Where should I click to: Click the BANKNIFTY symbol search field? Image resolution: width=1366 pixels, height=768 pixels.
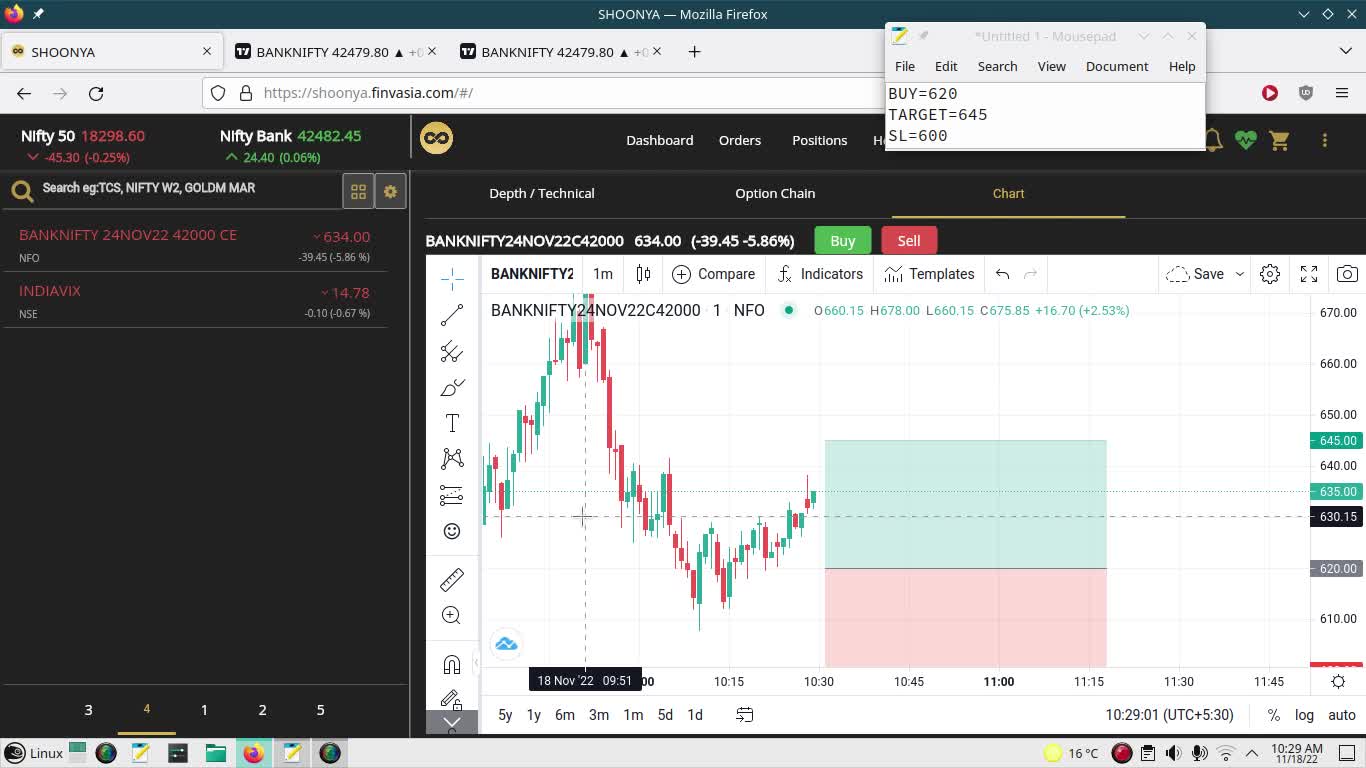tap(532, 274)
